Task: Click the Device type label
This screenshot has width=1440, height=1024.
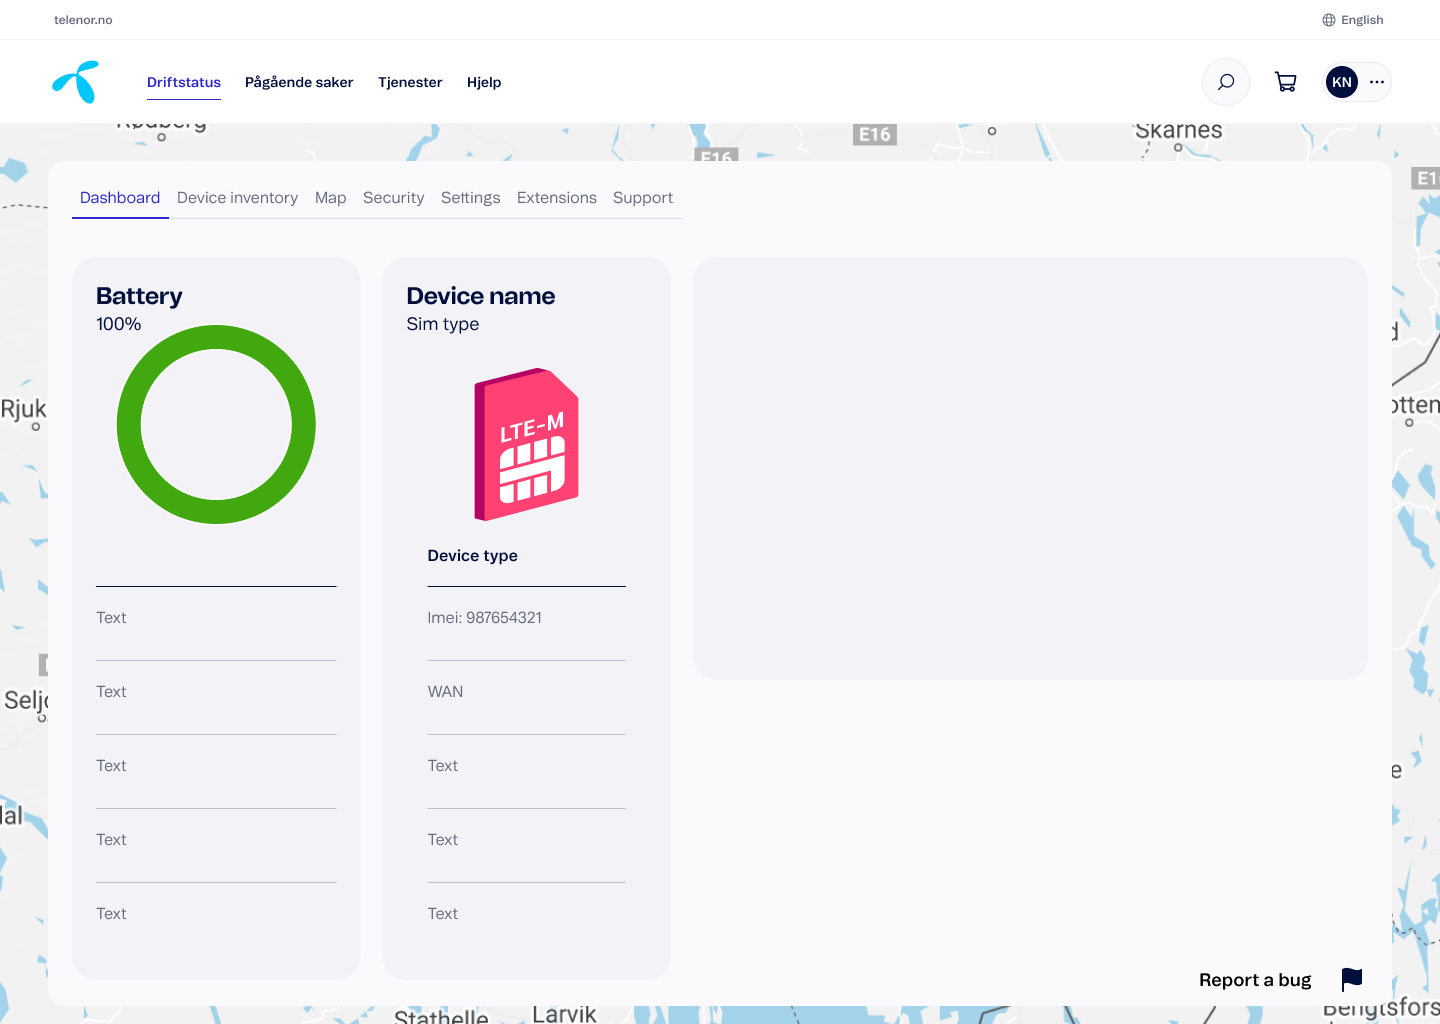Action: point(473,556)
